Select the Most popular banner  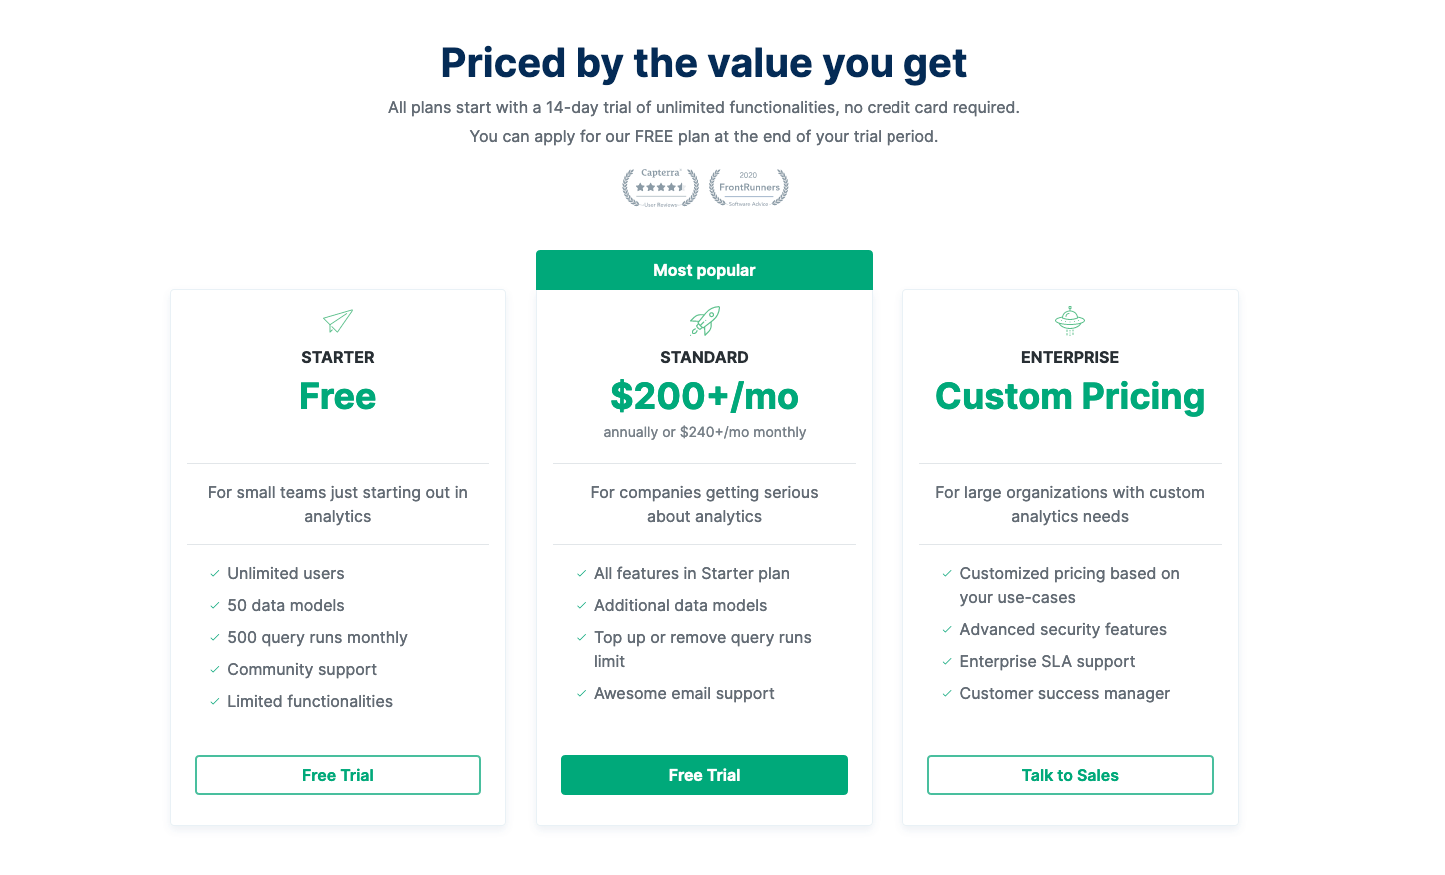point(704,270)
